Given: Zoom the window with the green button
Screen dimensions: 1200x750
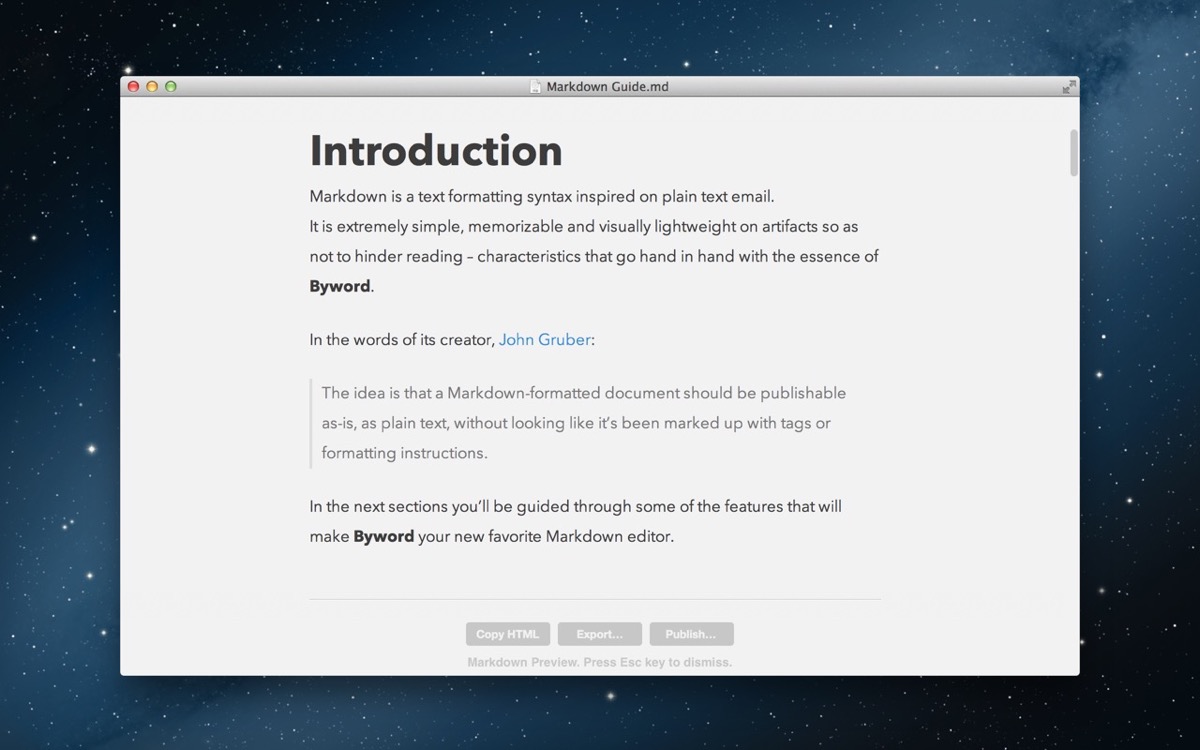Looking at the screenshot, I should [x=171, y=87].
